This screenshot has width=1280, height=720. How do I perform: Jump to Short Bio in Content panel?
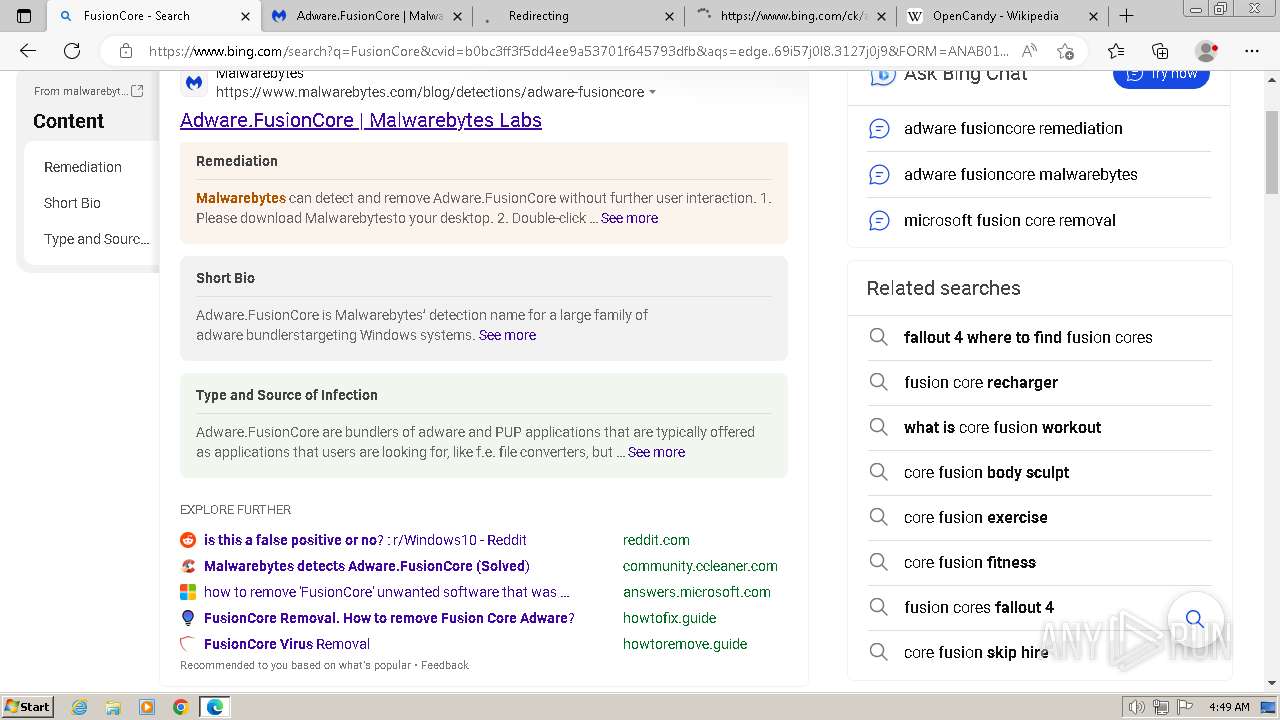coord(72,203)
